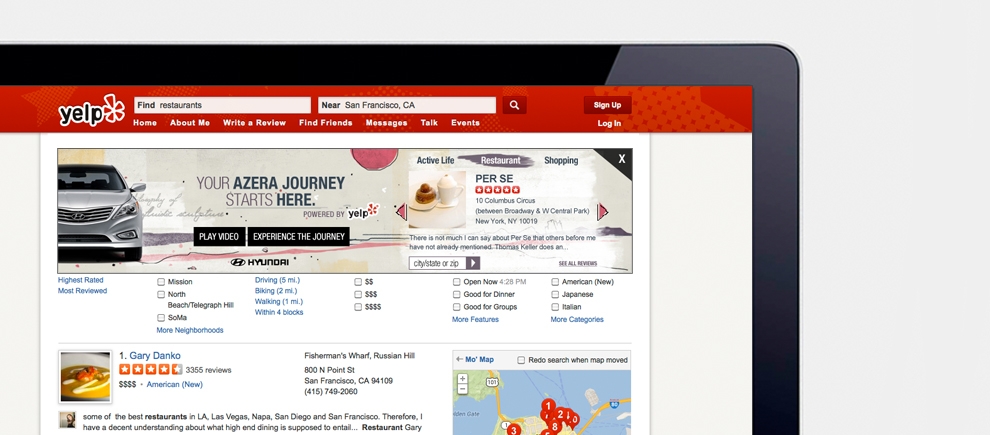Click the Log In link

click(x=609, y=124)
